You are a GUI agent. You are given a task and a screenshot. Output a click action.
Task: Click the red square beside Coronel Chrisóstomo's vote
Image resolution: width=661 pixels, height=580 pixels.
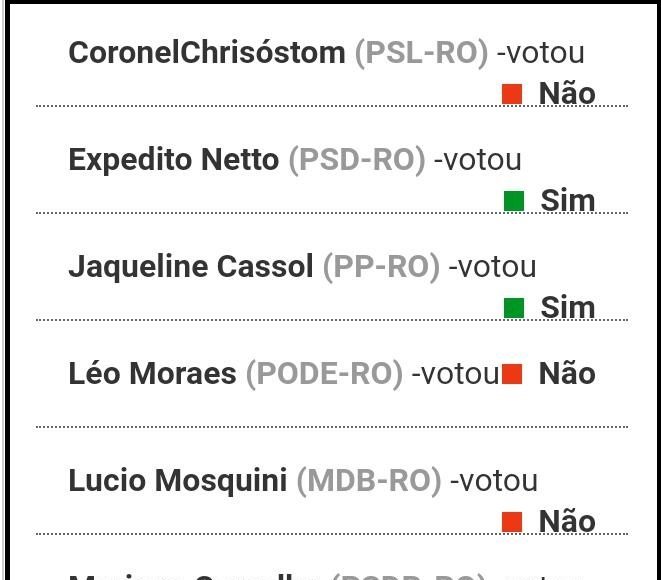tap(512, 94)
